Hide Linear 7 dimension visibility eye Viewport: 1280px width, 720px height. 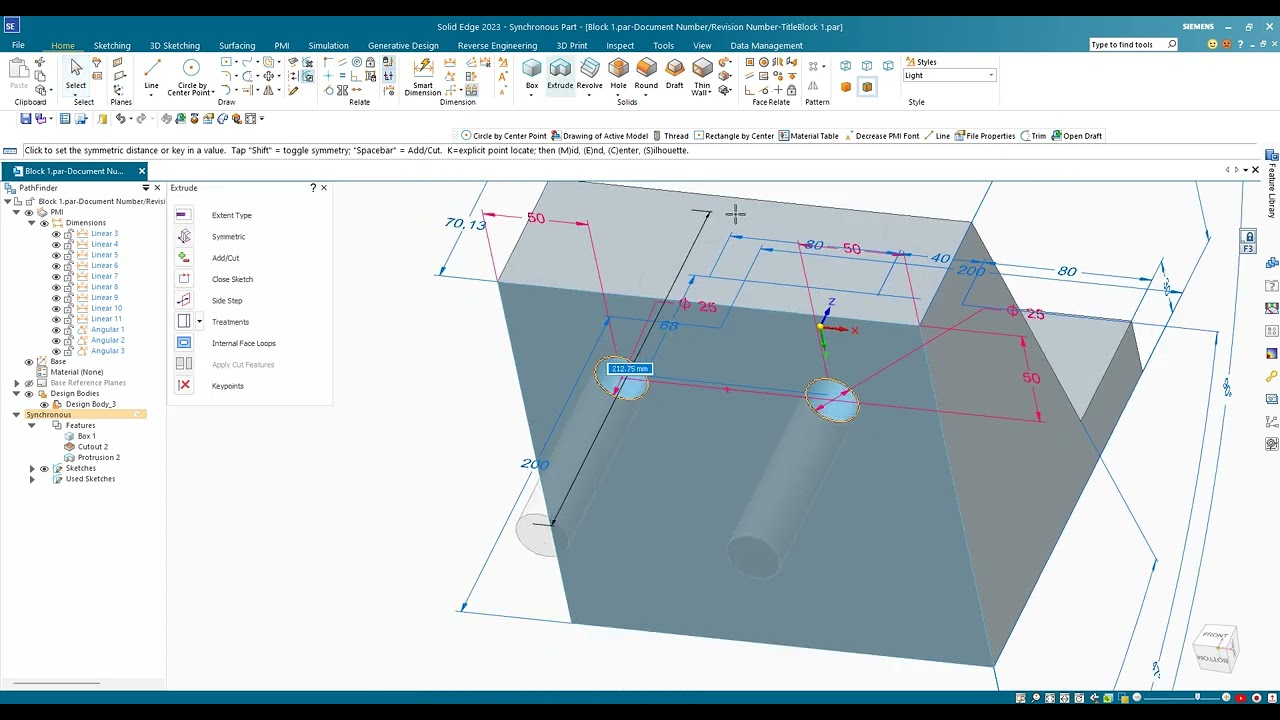pos(56,276)
